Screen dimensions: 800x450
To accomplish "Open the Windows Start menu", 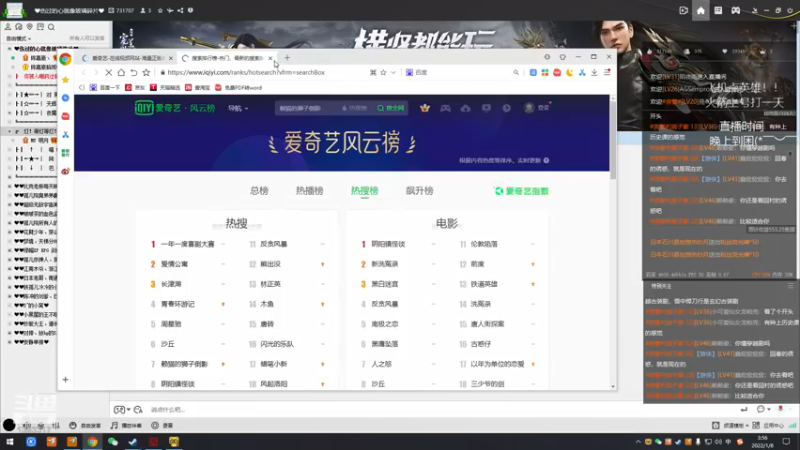I will point(10,441).
